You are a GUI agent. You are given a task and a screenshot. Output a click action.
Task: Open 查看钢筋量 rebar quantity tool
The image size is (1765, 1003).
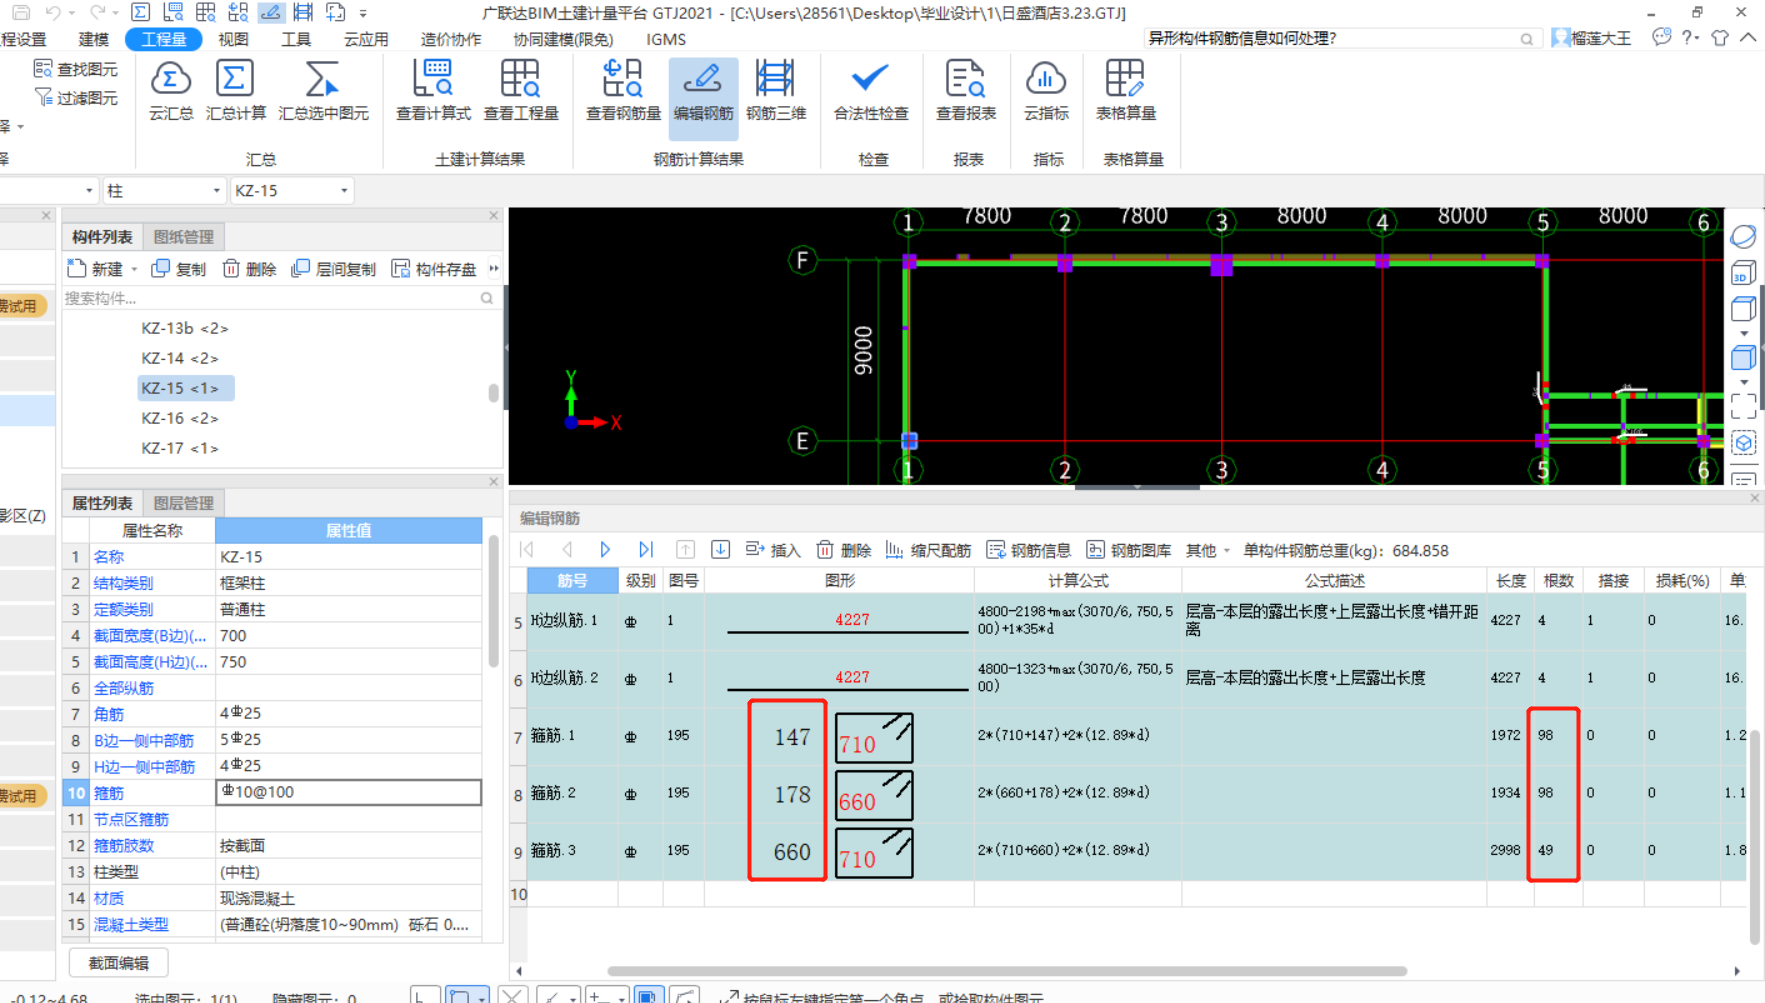pyautogui.click(x=623, y=90)
